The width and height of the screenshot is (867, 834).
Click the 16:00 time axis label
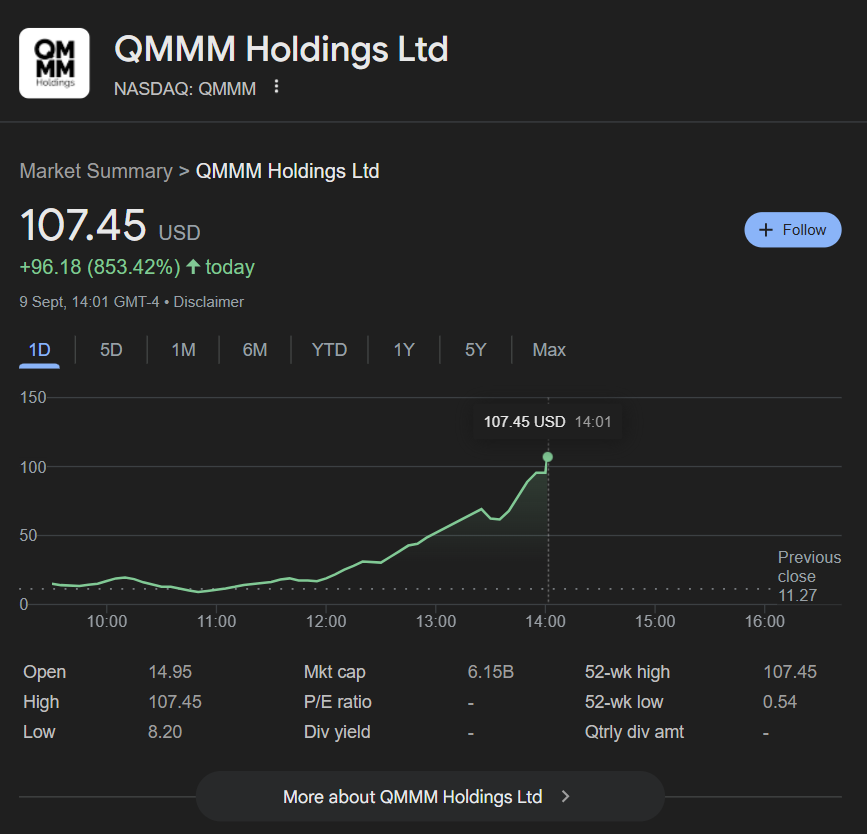click(765, 621)
